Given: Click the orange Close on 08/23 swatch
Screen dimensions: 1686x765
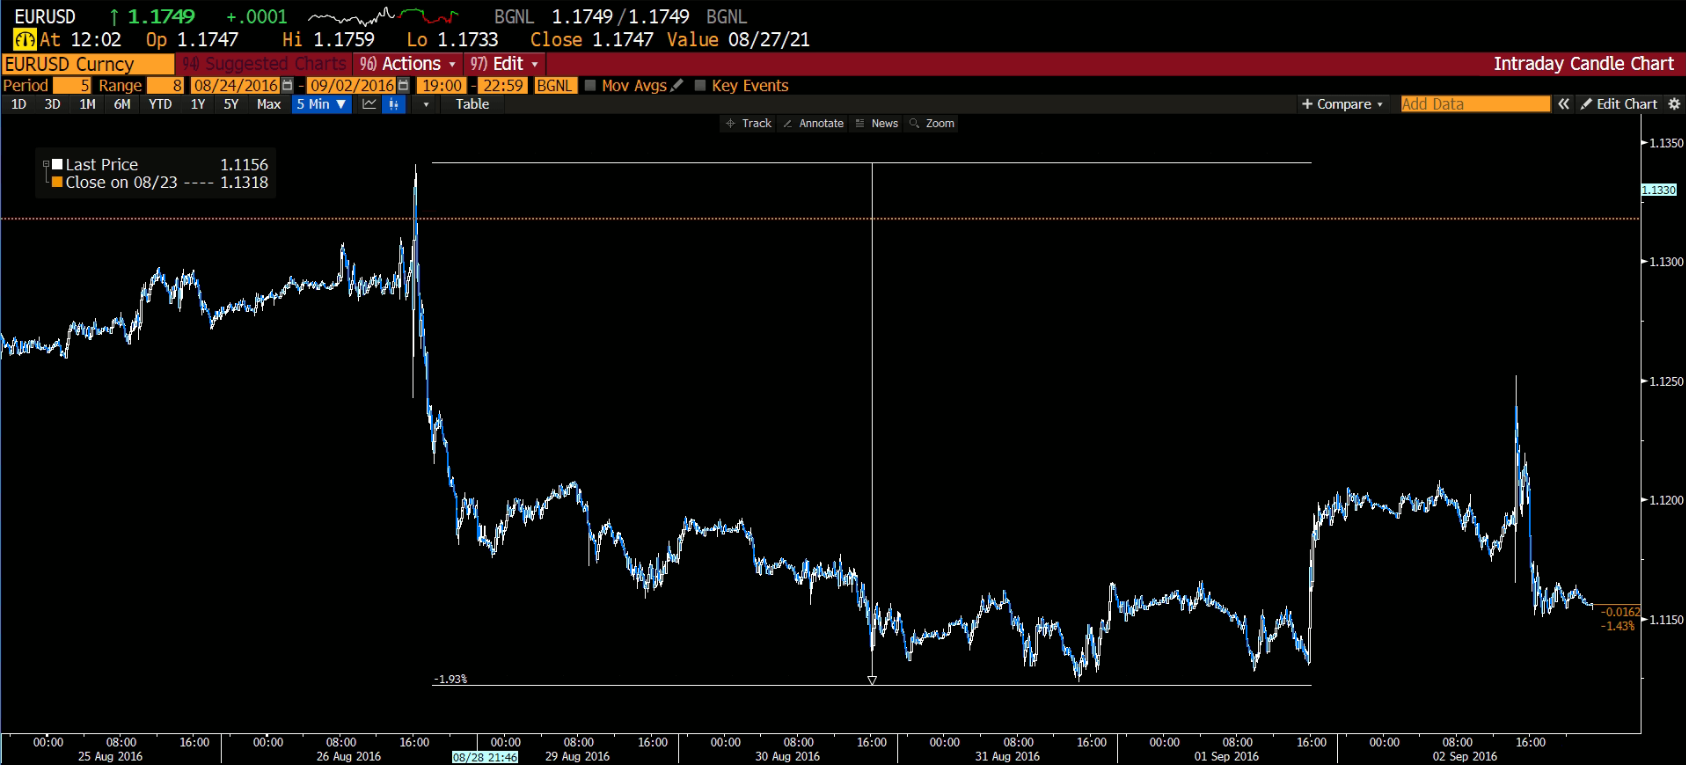Looking at the screenshot, I should (x=58, y=182).
